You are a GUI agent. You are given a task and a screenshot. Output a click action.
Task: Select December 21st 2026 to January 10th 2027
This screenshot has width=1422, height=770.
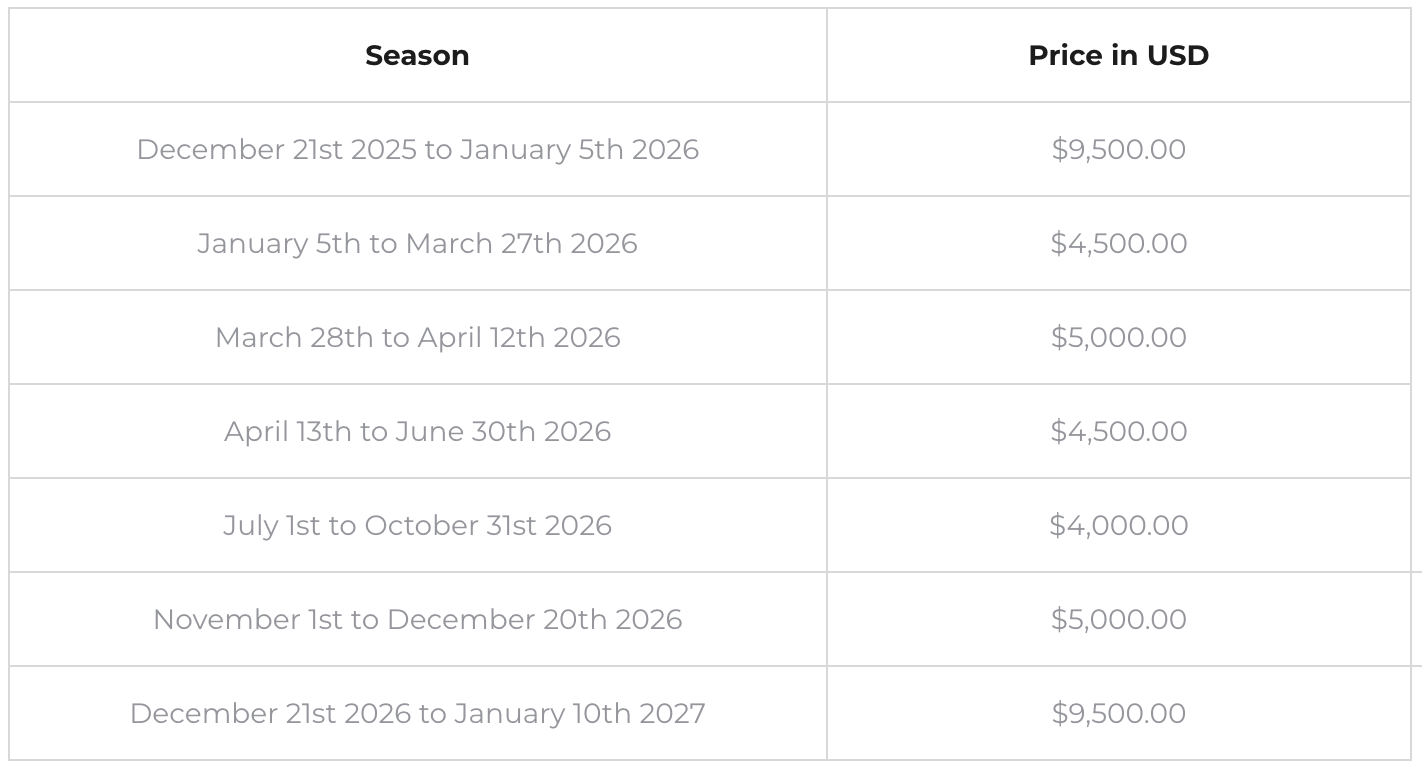point(417,714)
